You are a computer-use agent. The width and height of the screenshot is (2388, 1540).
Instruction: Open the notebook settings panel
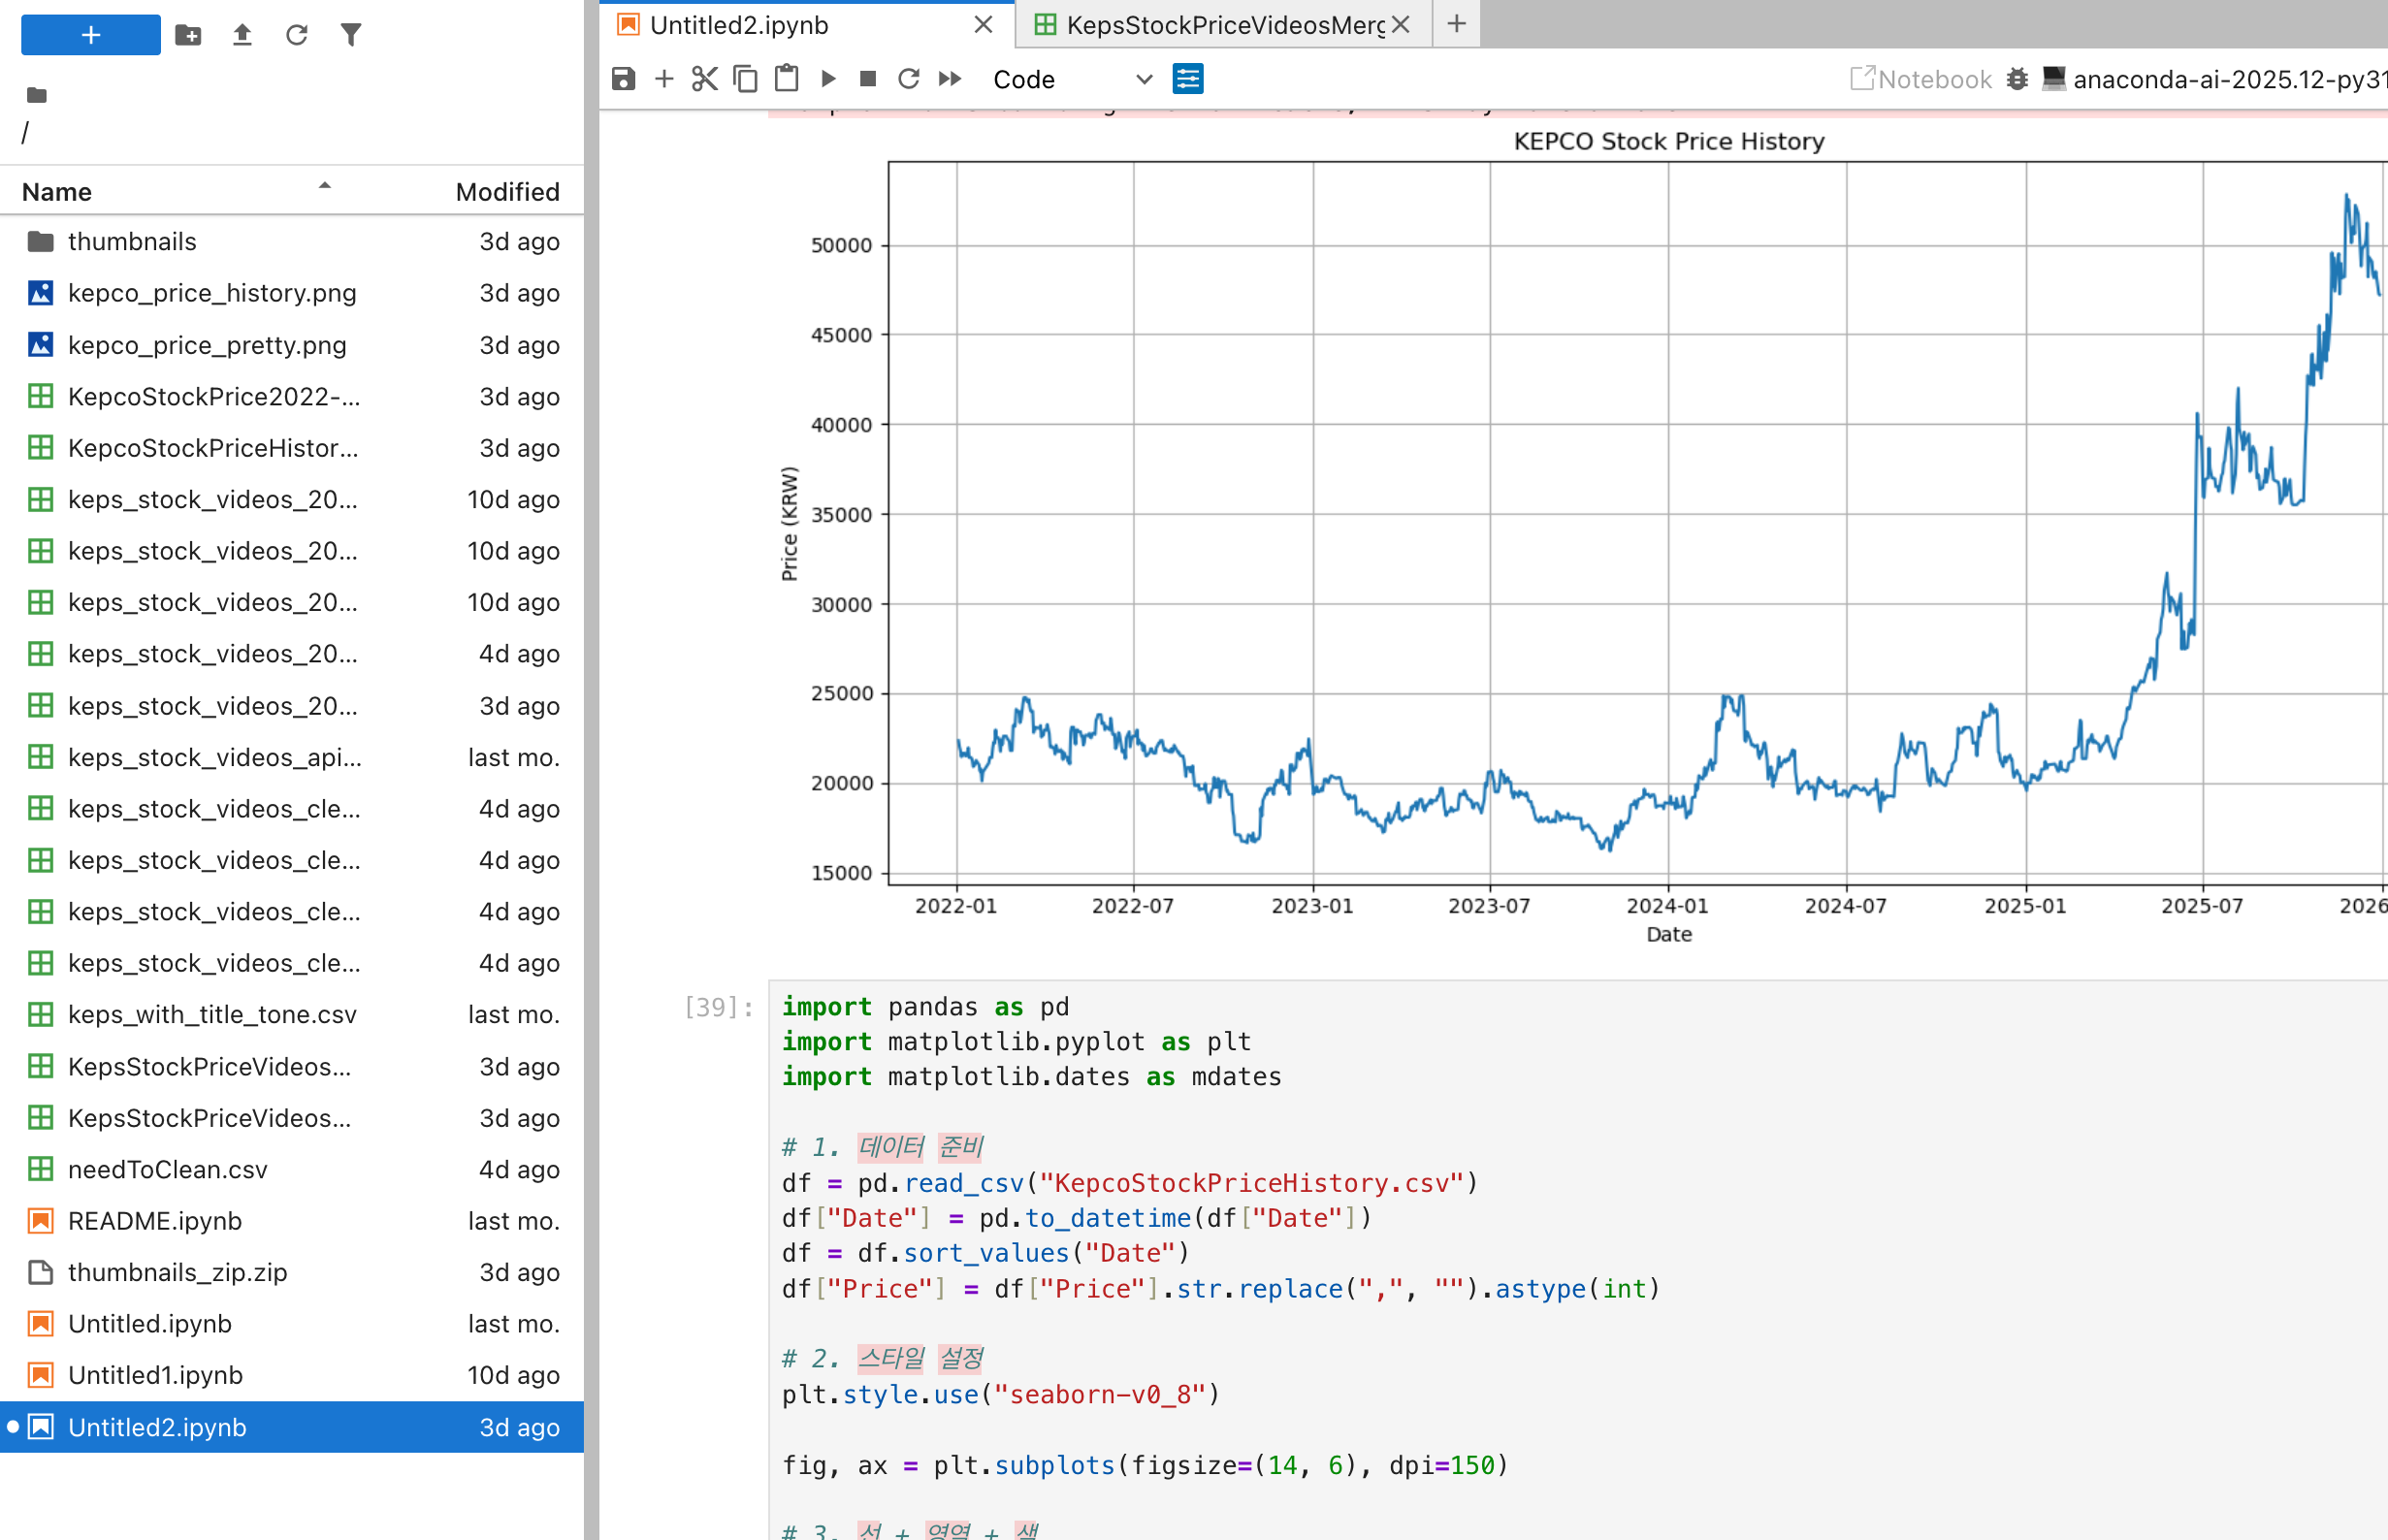tap(1188, 78)
